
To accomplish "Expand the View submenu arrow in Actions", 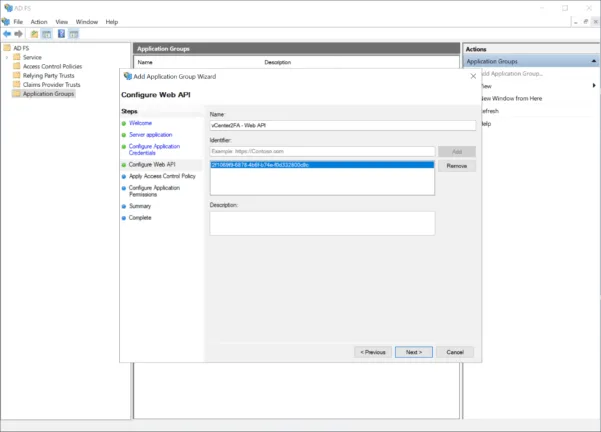I will pyautogui.click(x=594, y=85).
